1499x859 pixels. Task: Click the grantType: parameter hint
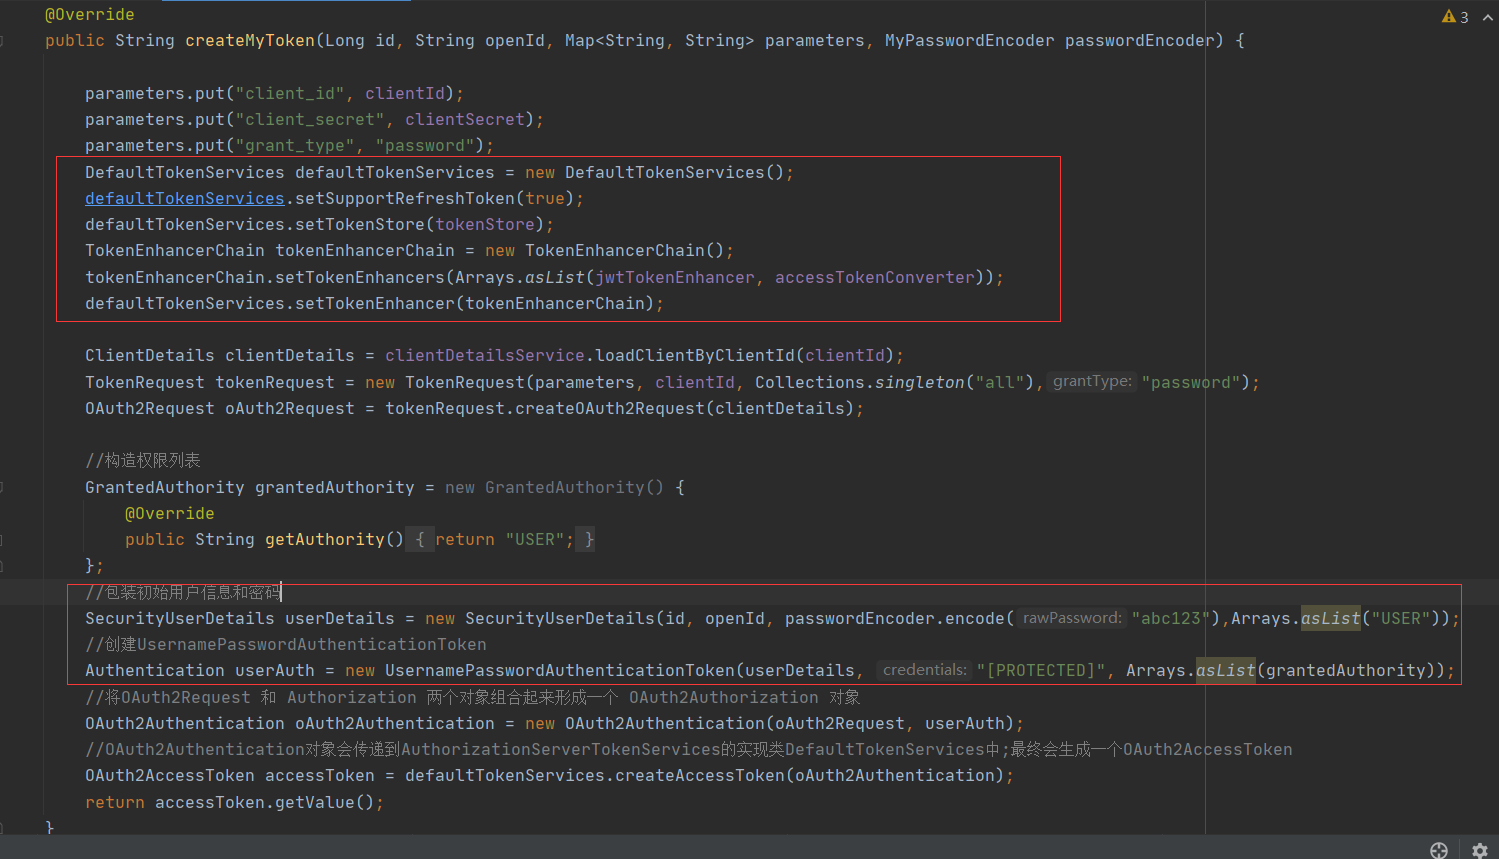tap(1092, 381)
